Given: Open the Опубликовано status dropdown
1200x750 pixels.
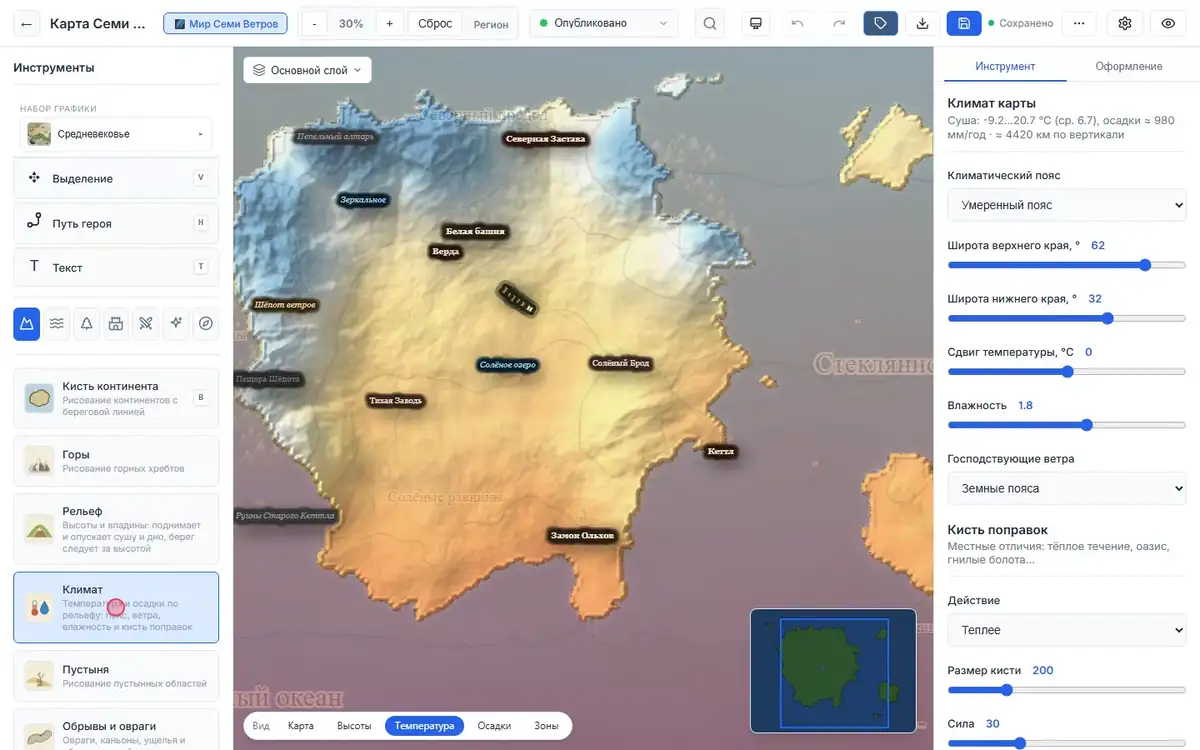Looking at the screenshot, I should (x=603, y=23).
